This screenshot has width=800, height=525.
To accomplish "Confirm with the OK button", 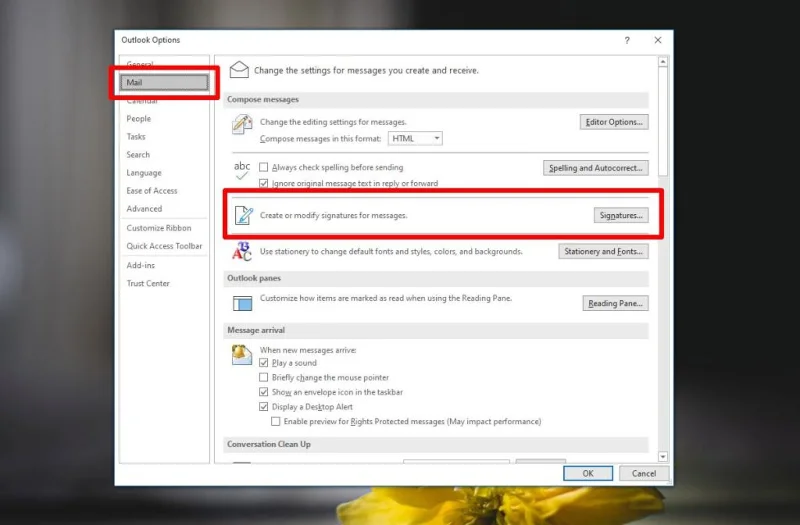I will point(588,473).
